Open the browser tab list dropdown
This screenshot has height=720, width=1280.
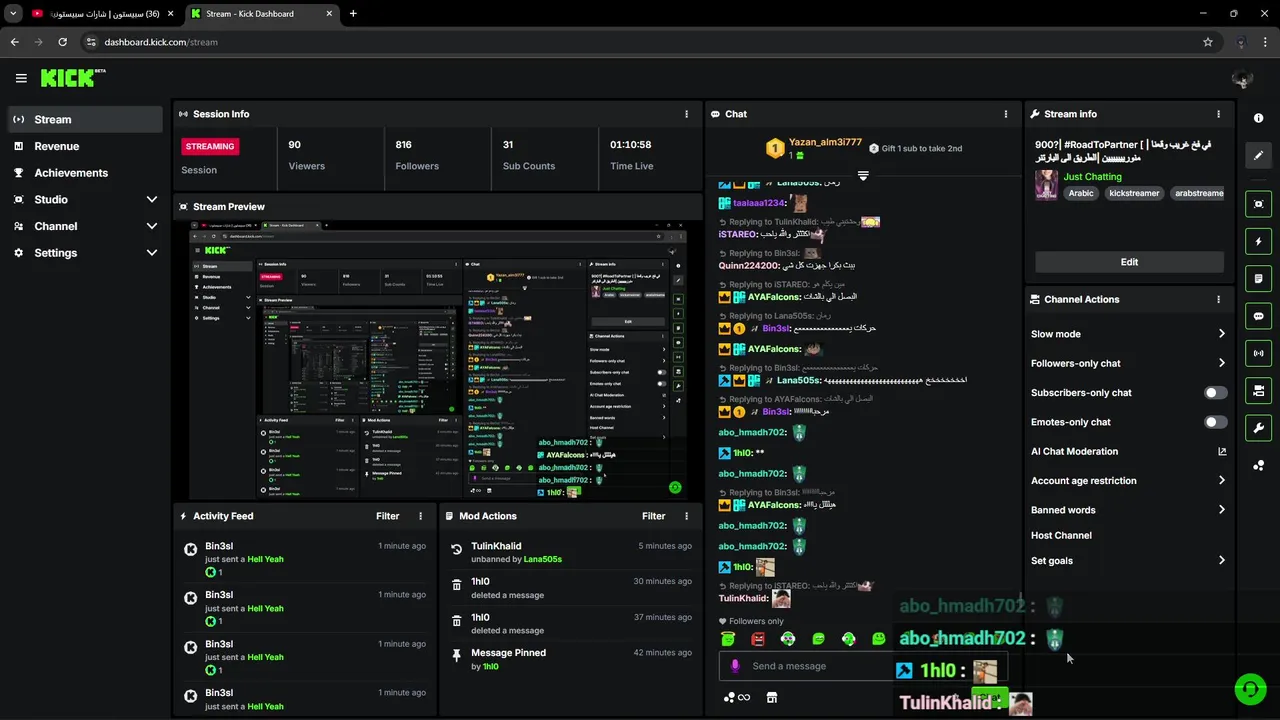pyautogui.click(x=13, y=14)
